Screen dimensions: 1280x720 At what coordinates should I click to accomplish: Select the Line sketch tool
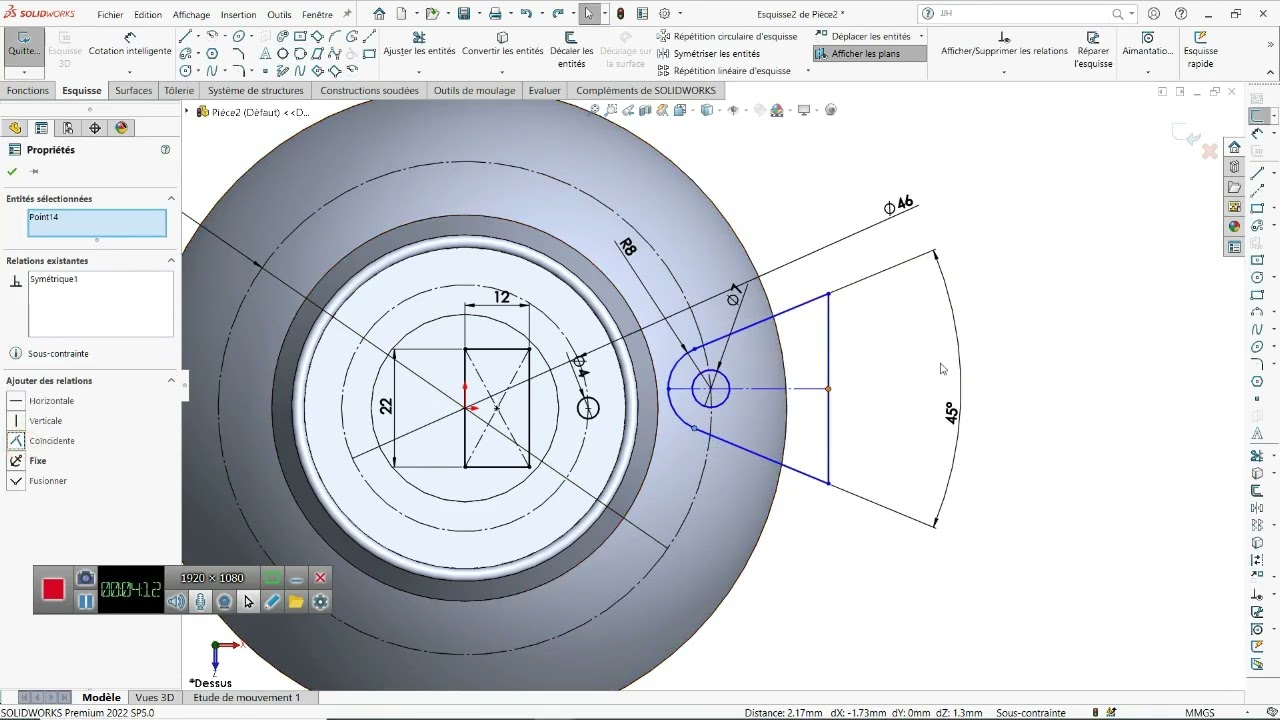(186, 36)
